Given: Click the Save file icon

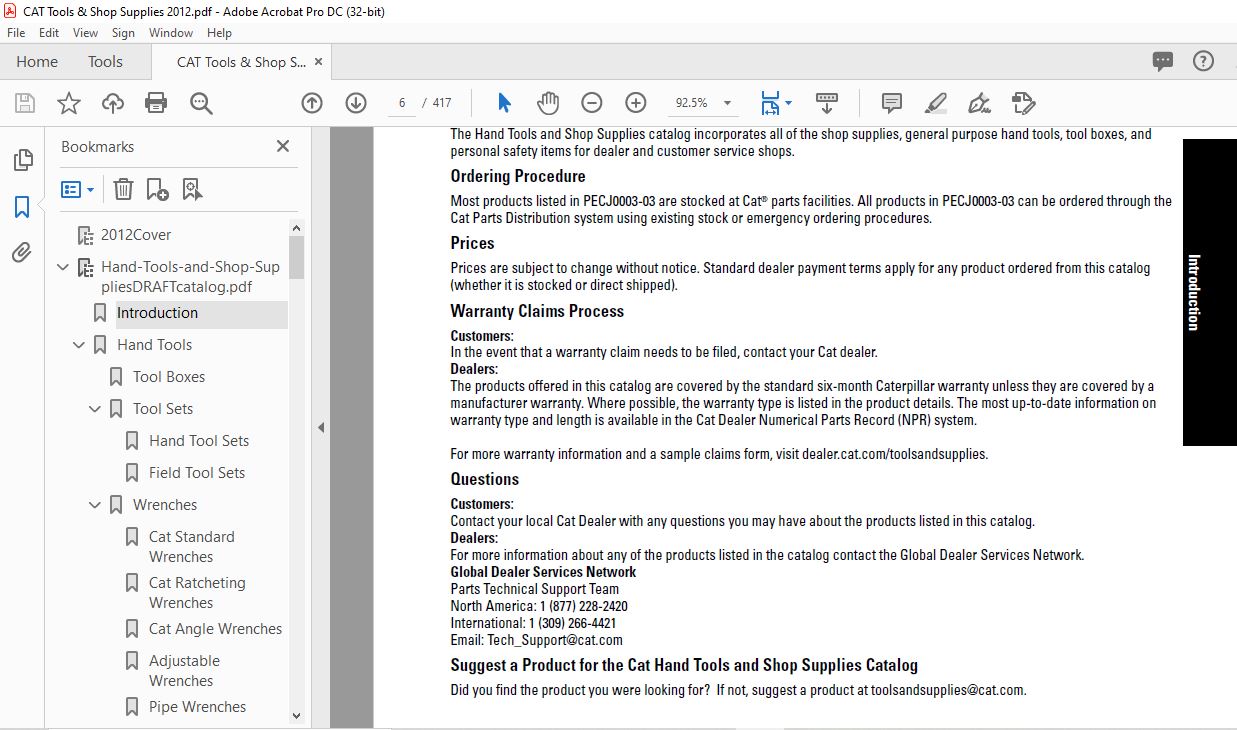Looking at the screenshot, I should 25,103.
